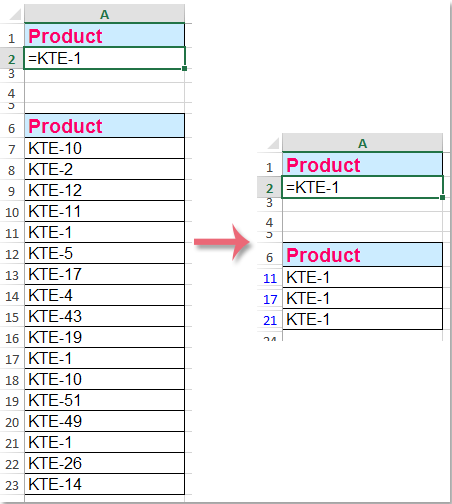
Task: Click filtered row header 21 in right sheet
Action: click(x=270, y=320)
